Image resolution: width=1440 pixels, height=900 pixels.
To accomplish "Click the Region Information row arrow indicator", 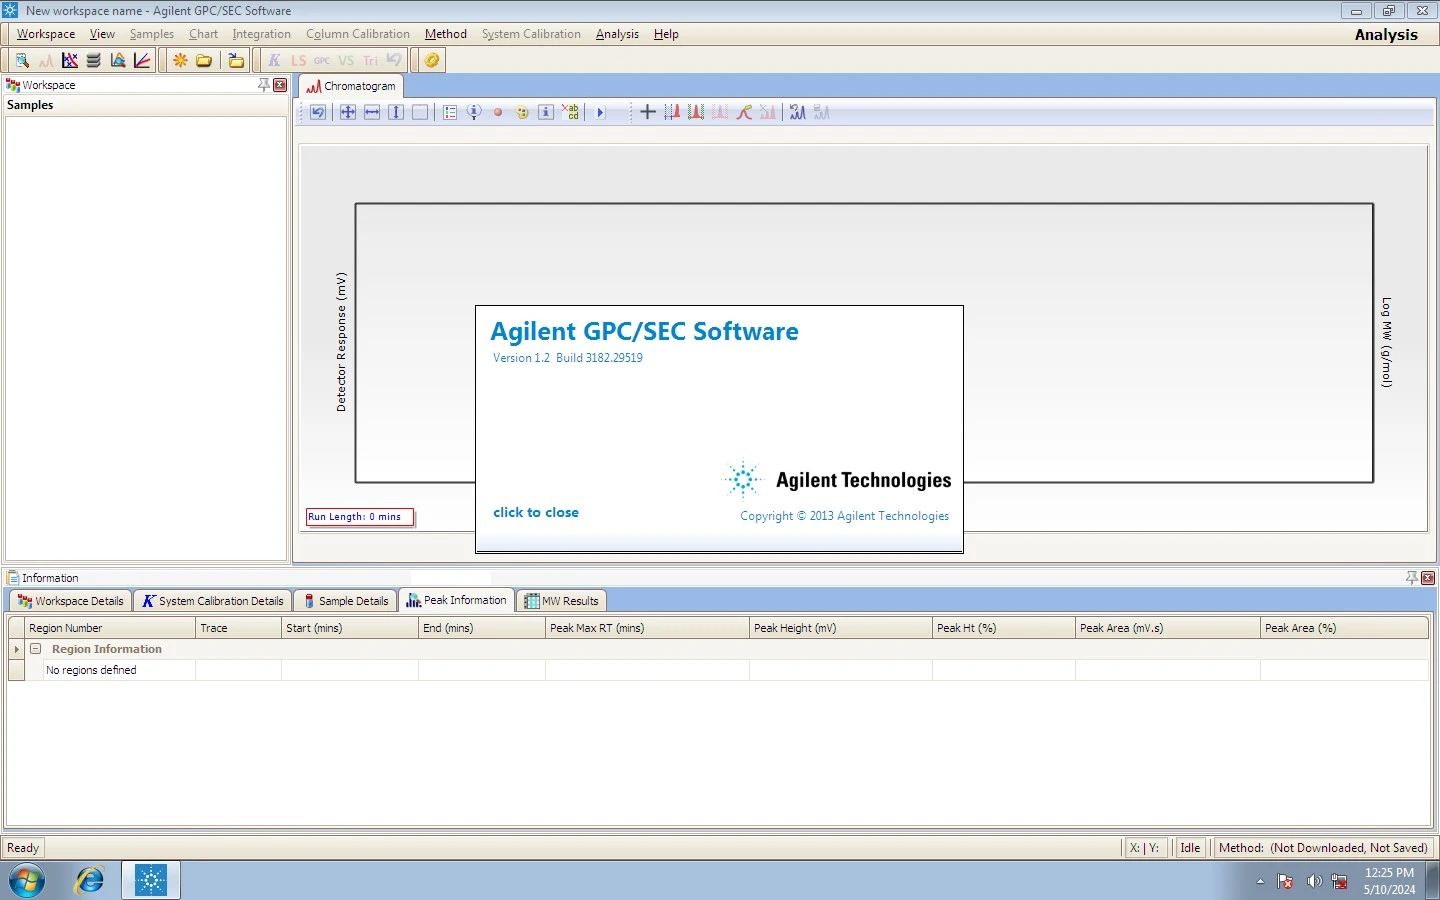I will pyautogui.click(x=16, y=649).
